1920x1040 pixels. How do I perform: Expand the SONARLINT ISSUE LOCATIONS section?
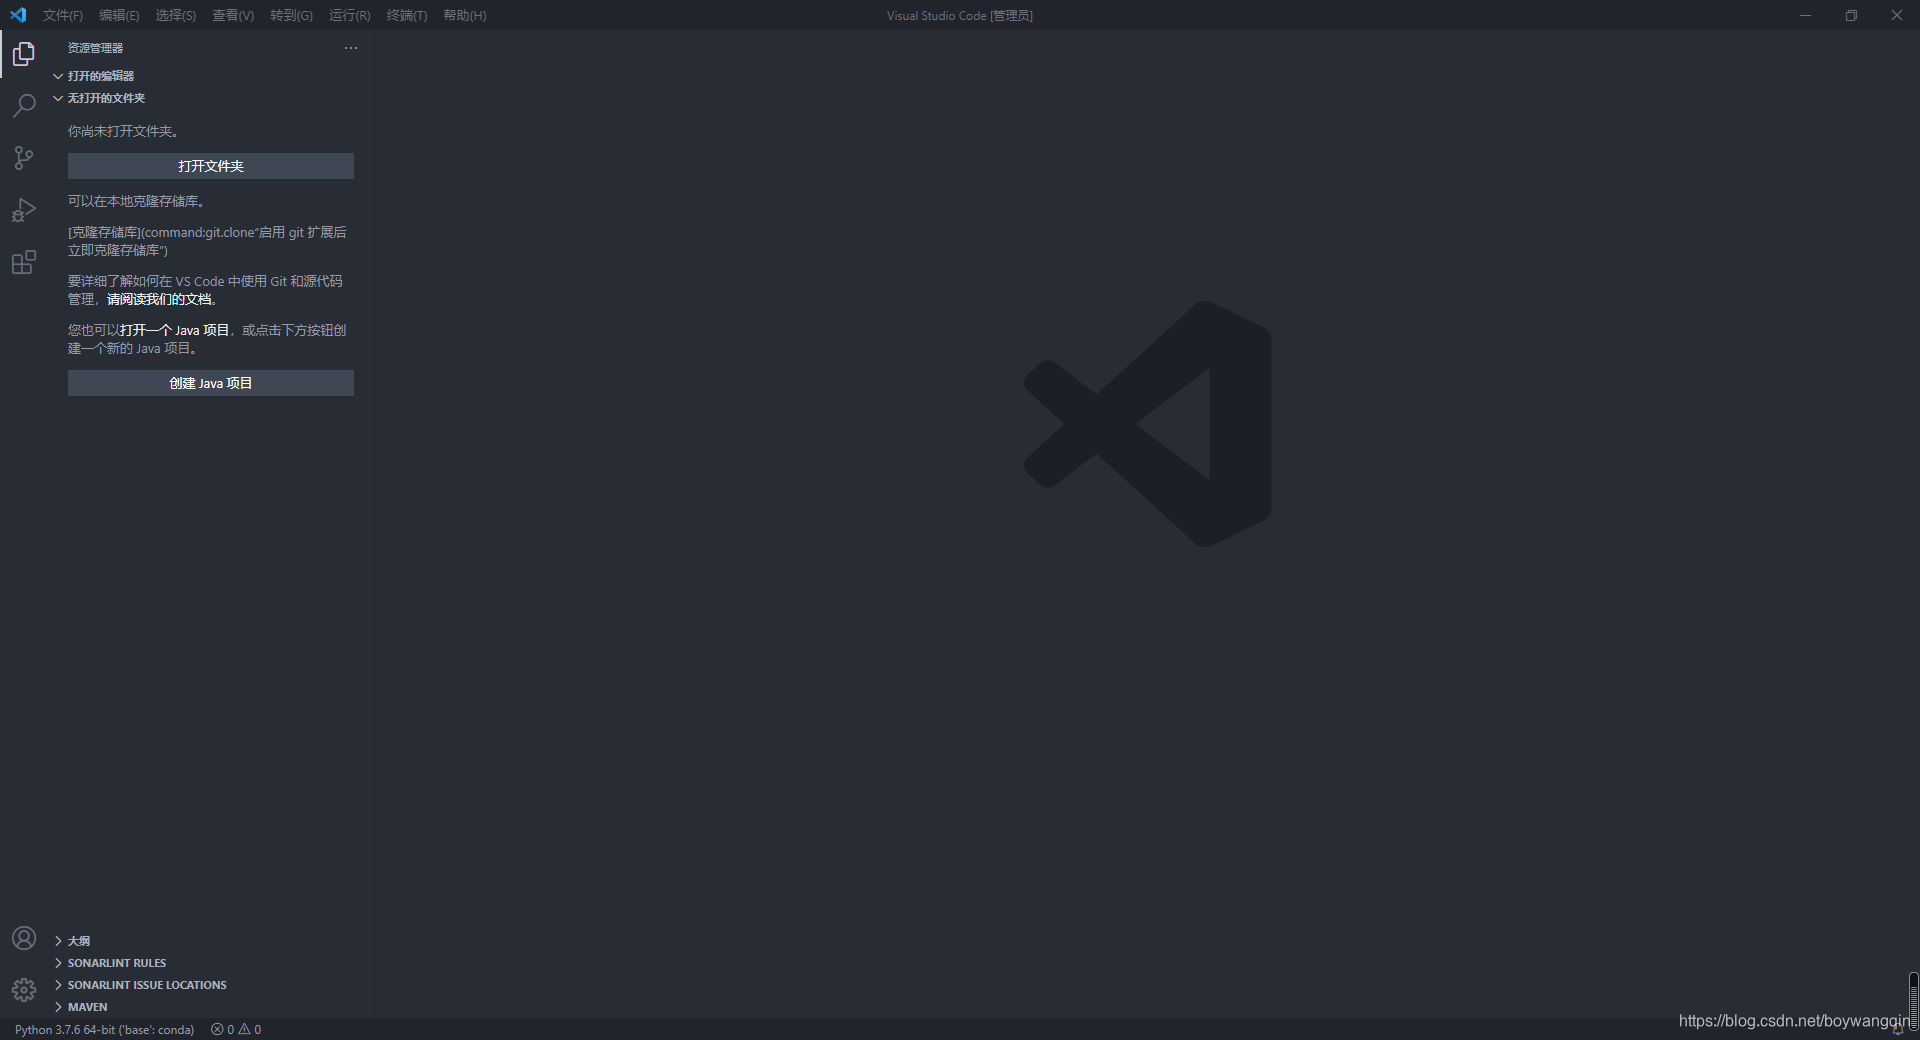(x=212, y=985)
